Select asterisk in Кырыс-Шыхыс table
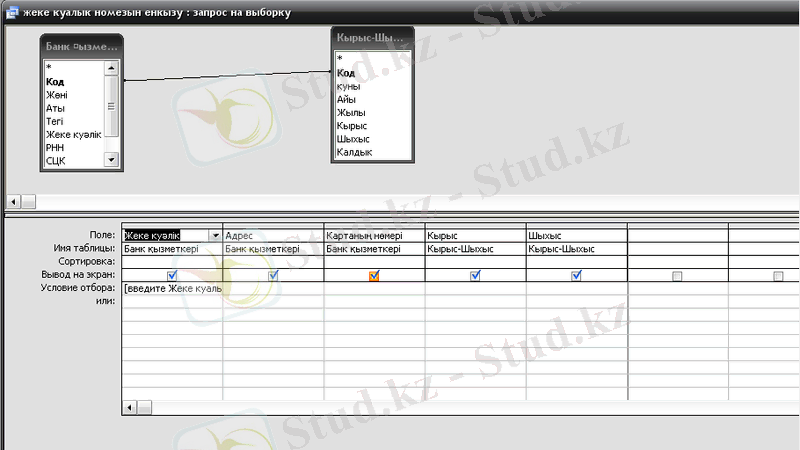This screenshot has height=450, width=800. (339, 59)
